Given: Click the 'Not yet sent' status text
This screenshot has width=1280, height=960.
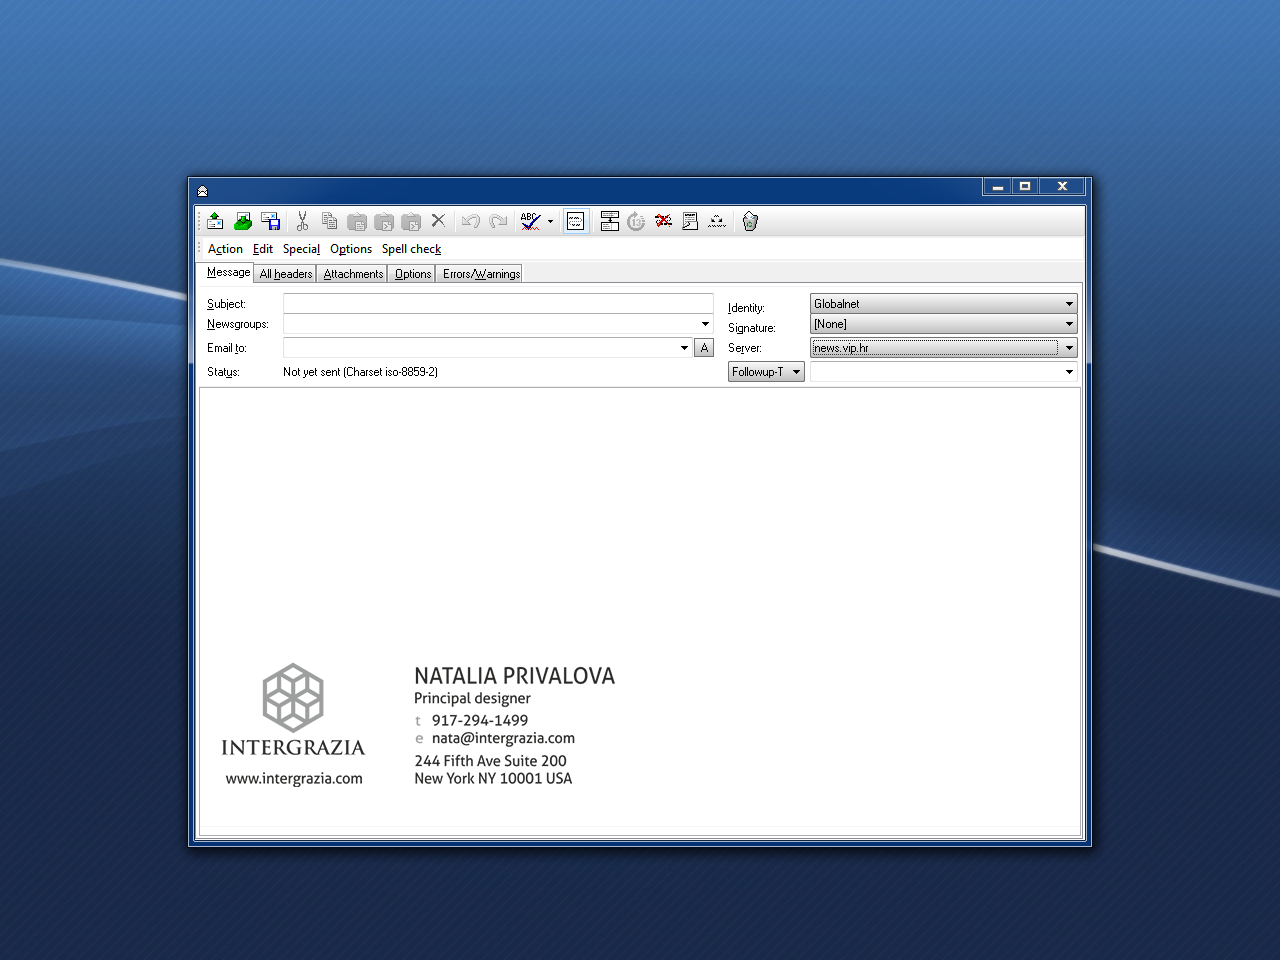Looking at the screenshot, I should coord(360,372).
